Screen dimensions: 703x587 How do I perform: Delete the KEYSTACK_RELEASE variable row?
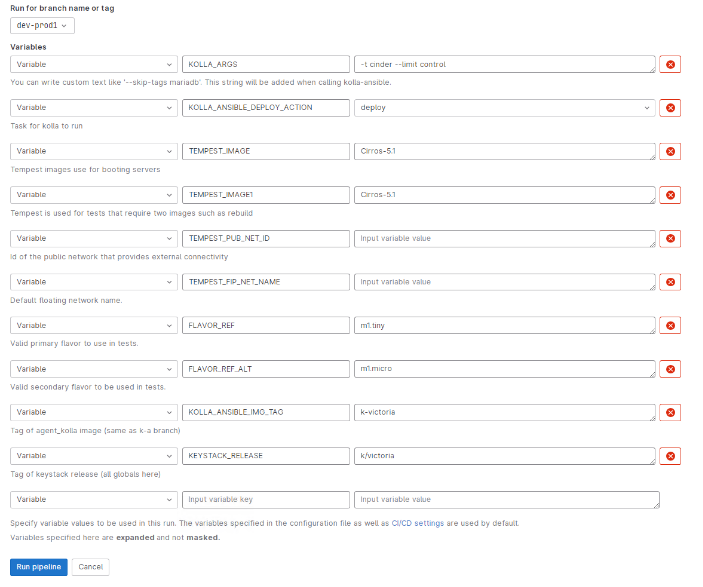670,456
